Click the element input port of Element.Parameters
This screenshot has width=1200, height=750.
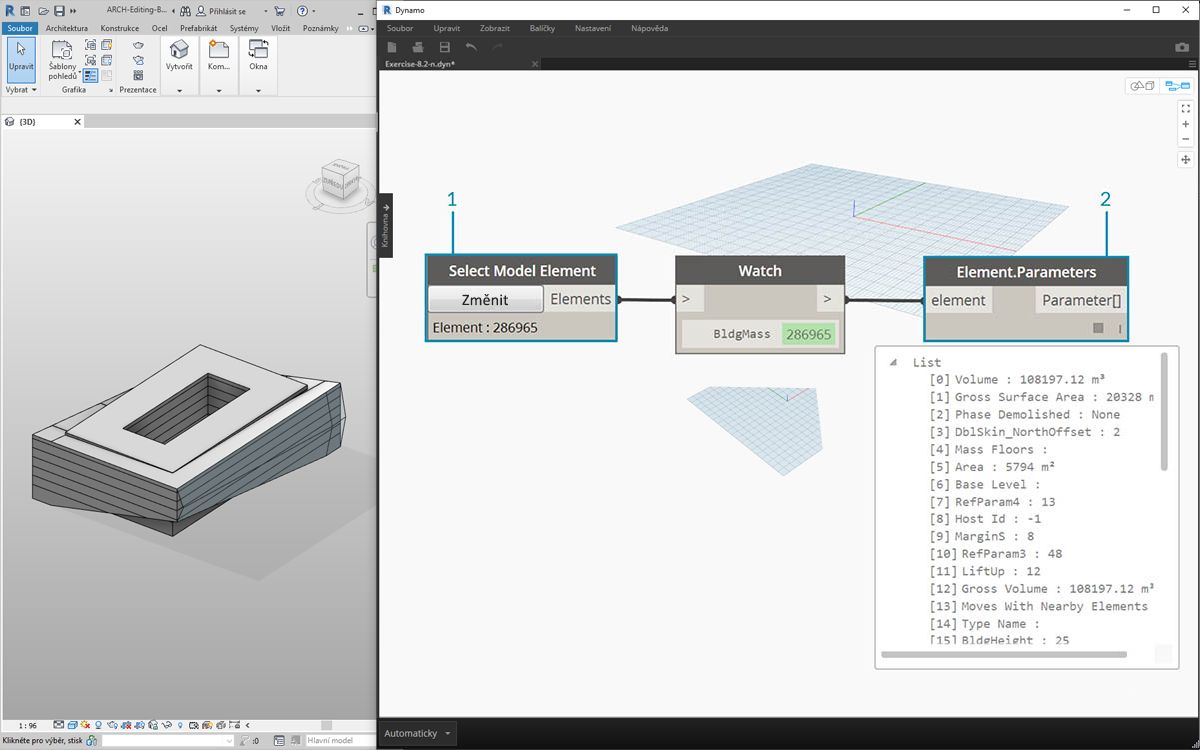(x=958, y=300)
